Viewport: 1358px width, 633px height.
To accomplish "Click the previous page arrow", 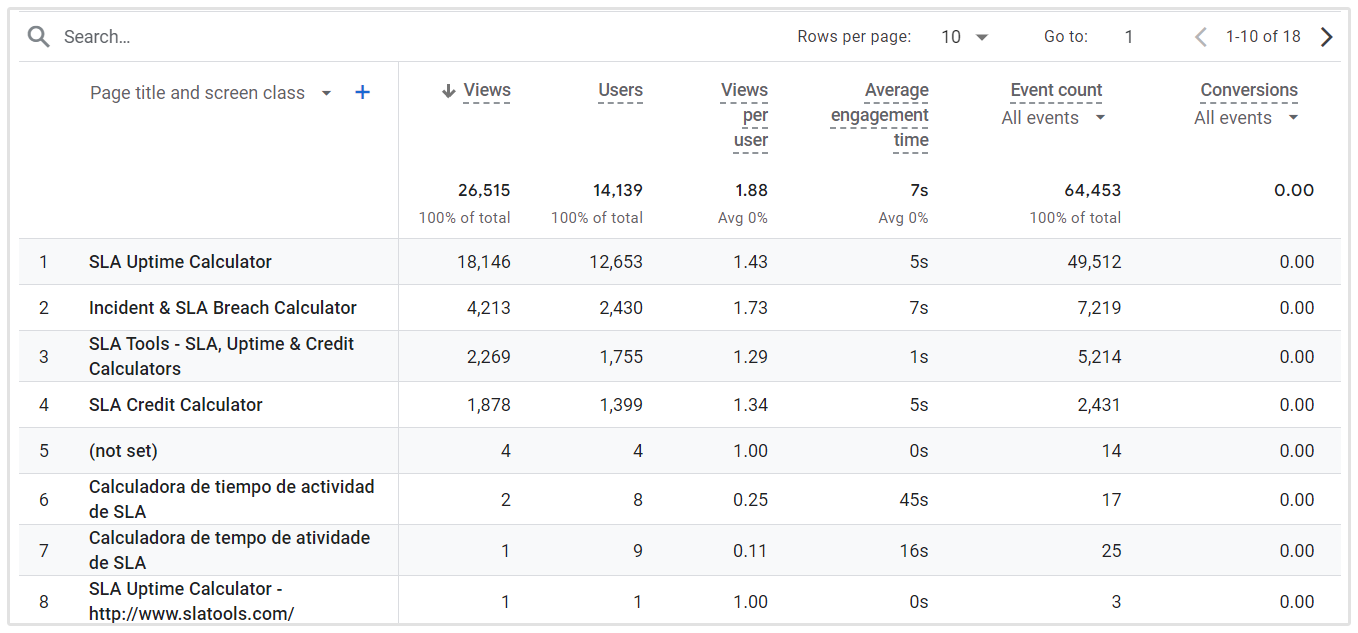I will tap(1201, 37).
